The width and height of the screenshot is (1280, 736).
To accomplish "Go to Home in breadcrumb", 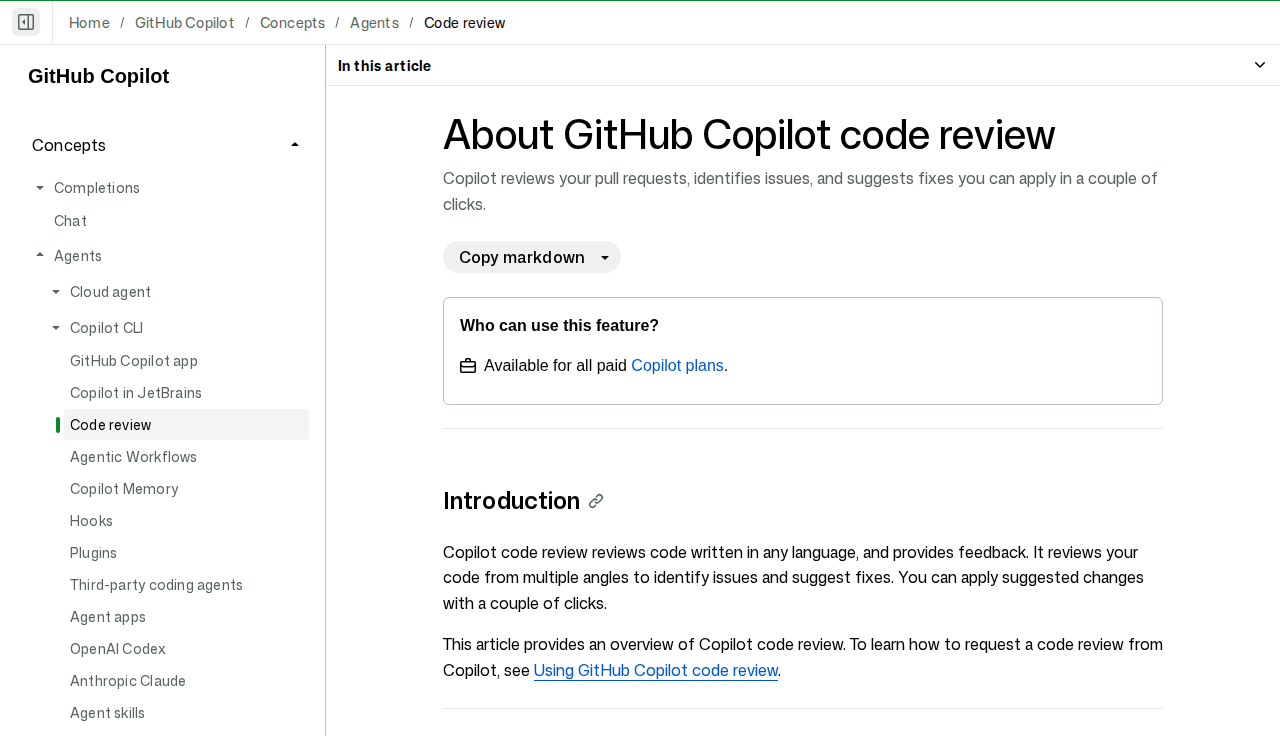I will [89, 23].
